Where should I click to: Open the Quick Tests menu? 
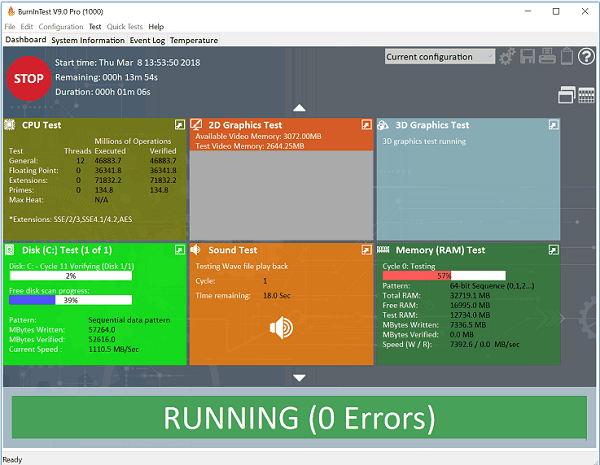pyautogui.click(x=124, y=27)
